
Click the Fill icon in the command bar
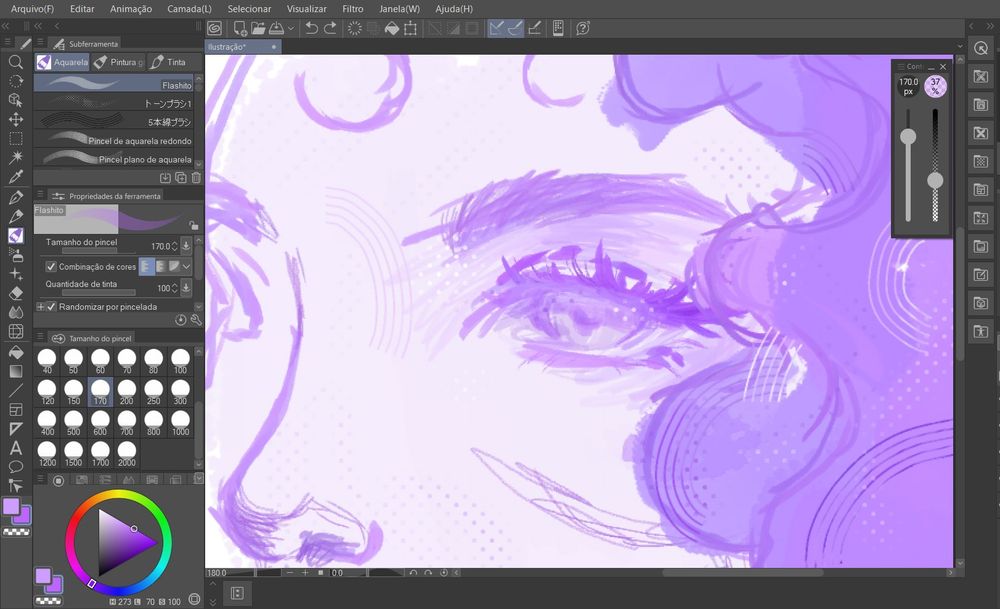[392, 28]
